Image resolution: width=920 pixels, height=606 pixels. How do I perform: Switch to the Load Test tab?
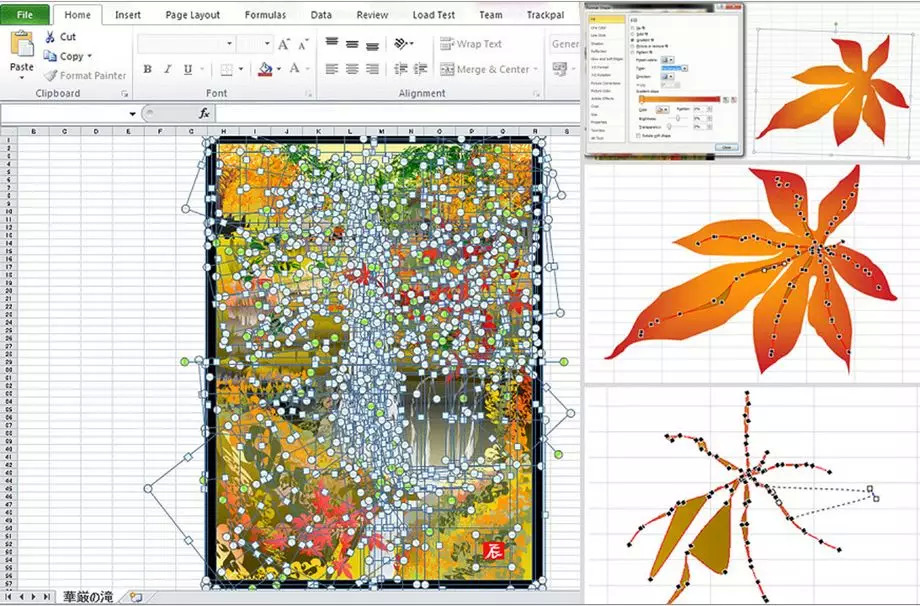pos(434,15)
